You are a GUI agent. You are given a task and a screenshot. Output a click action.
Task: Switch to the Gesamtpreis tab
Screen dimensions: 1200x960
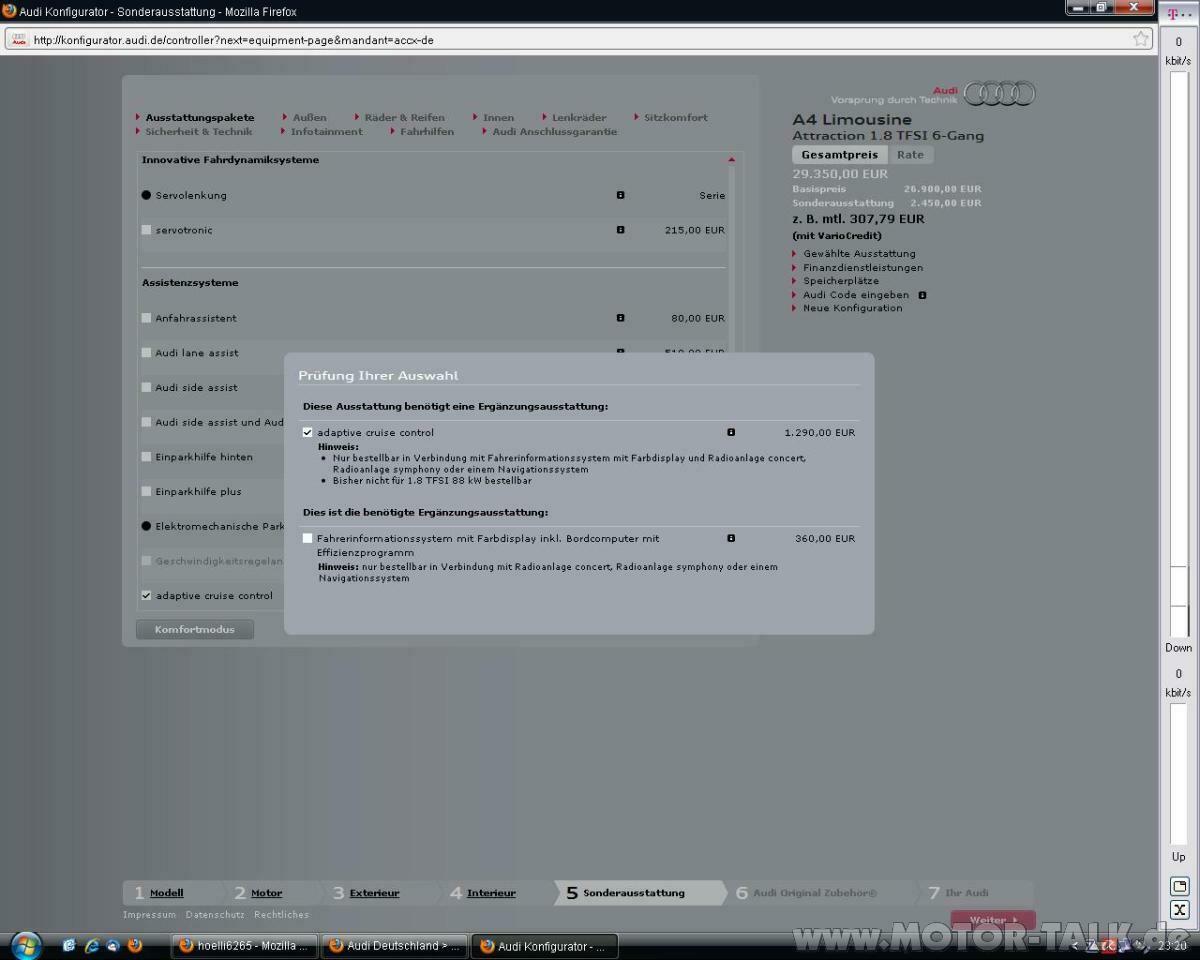pos(839,155)
